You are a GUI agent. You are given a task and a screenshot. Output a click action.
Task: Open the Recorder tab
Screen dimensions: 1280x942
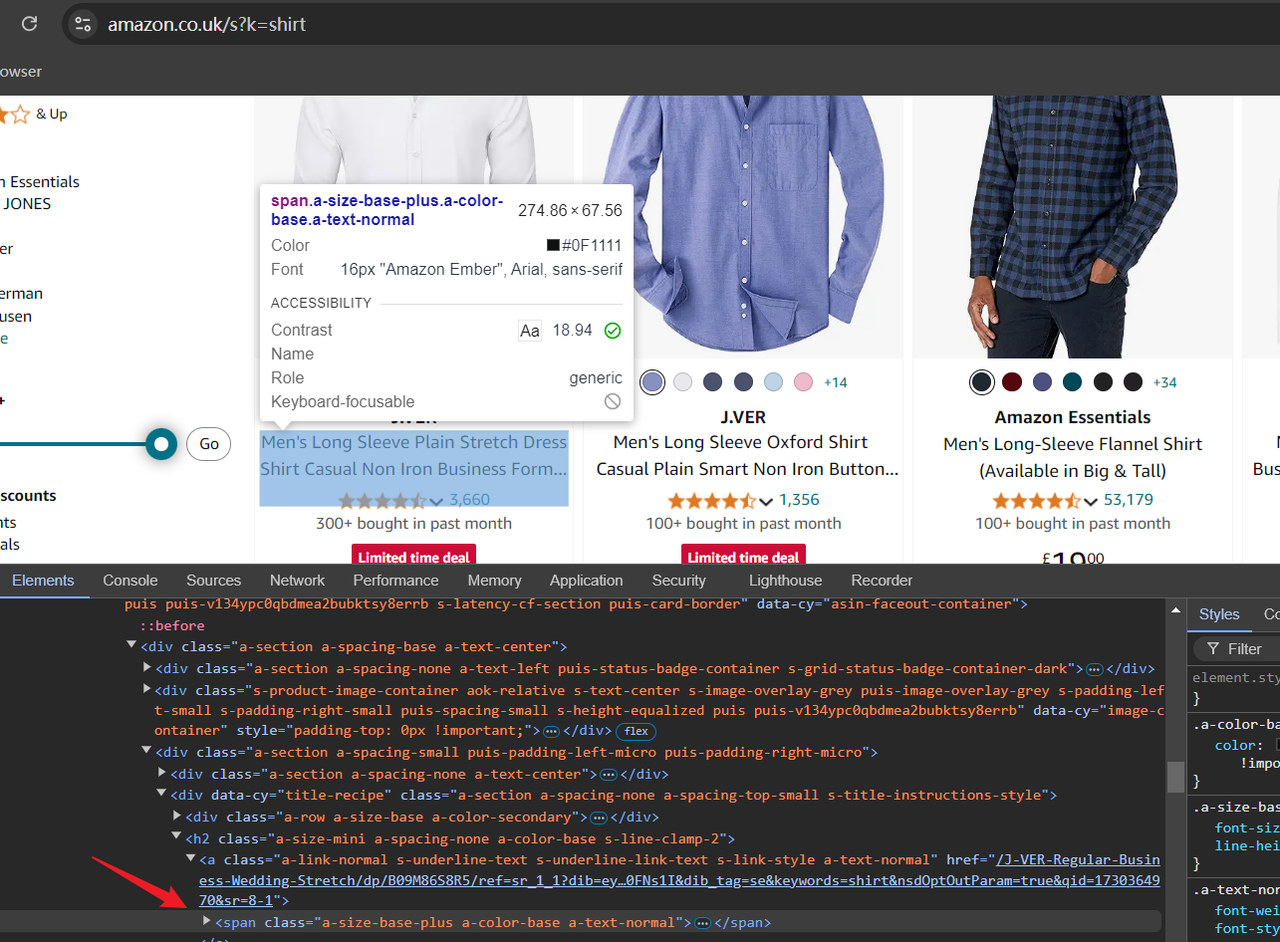point(882,580)
